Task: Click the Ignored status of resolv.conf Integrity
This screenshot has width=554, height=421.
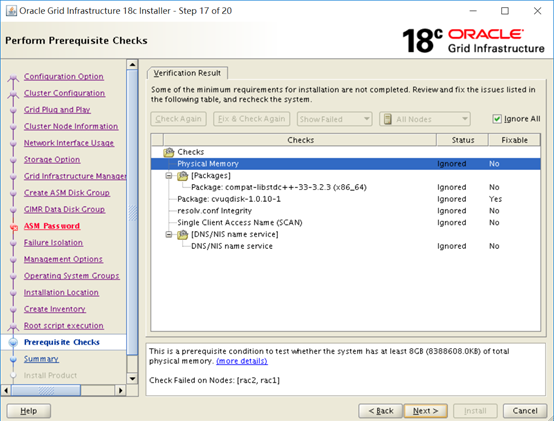Action: (452, 211)
